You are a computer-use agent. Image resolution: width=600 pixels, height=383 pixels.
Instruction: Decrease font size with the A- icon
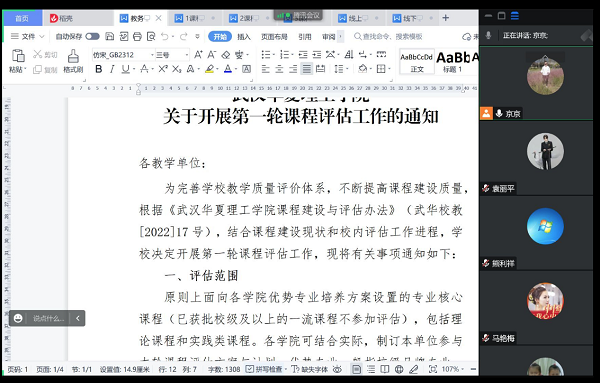point(212,55)
